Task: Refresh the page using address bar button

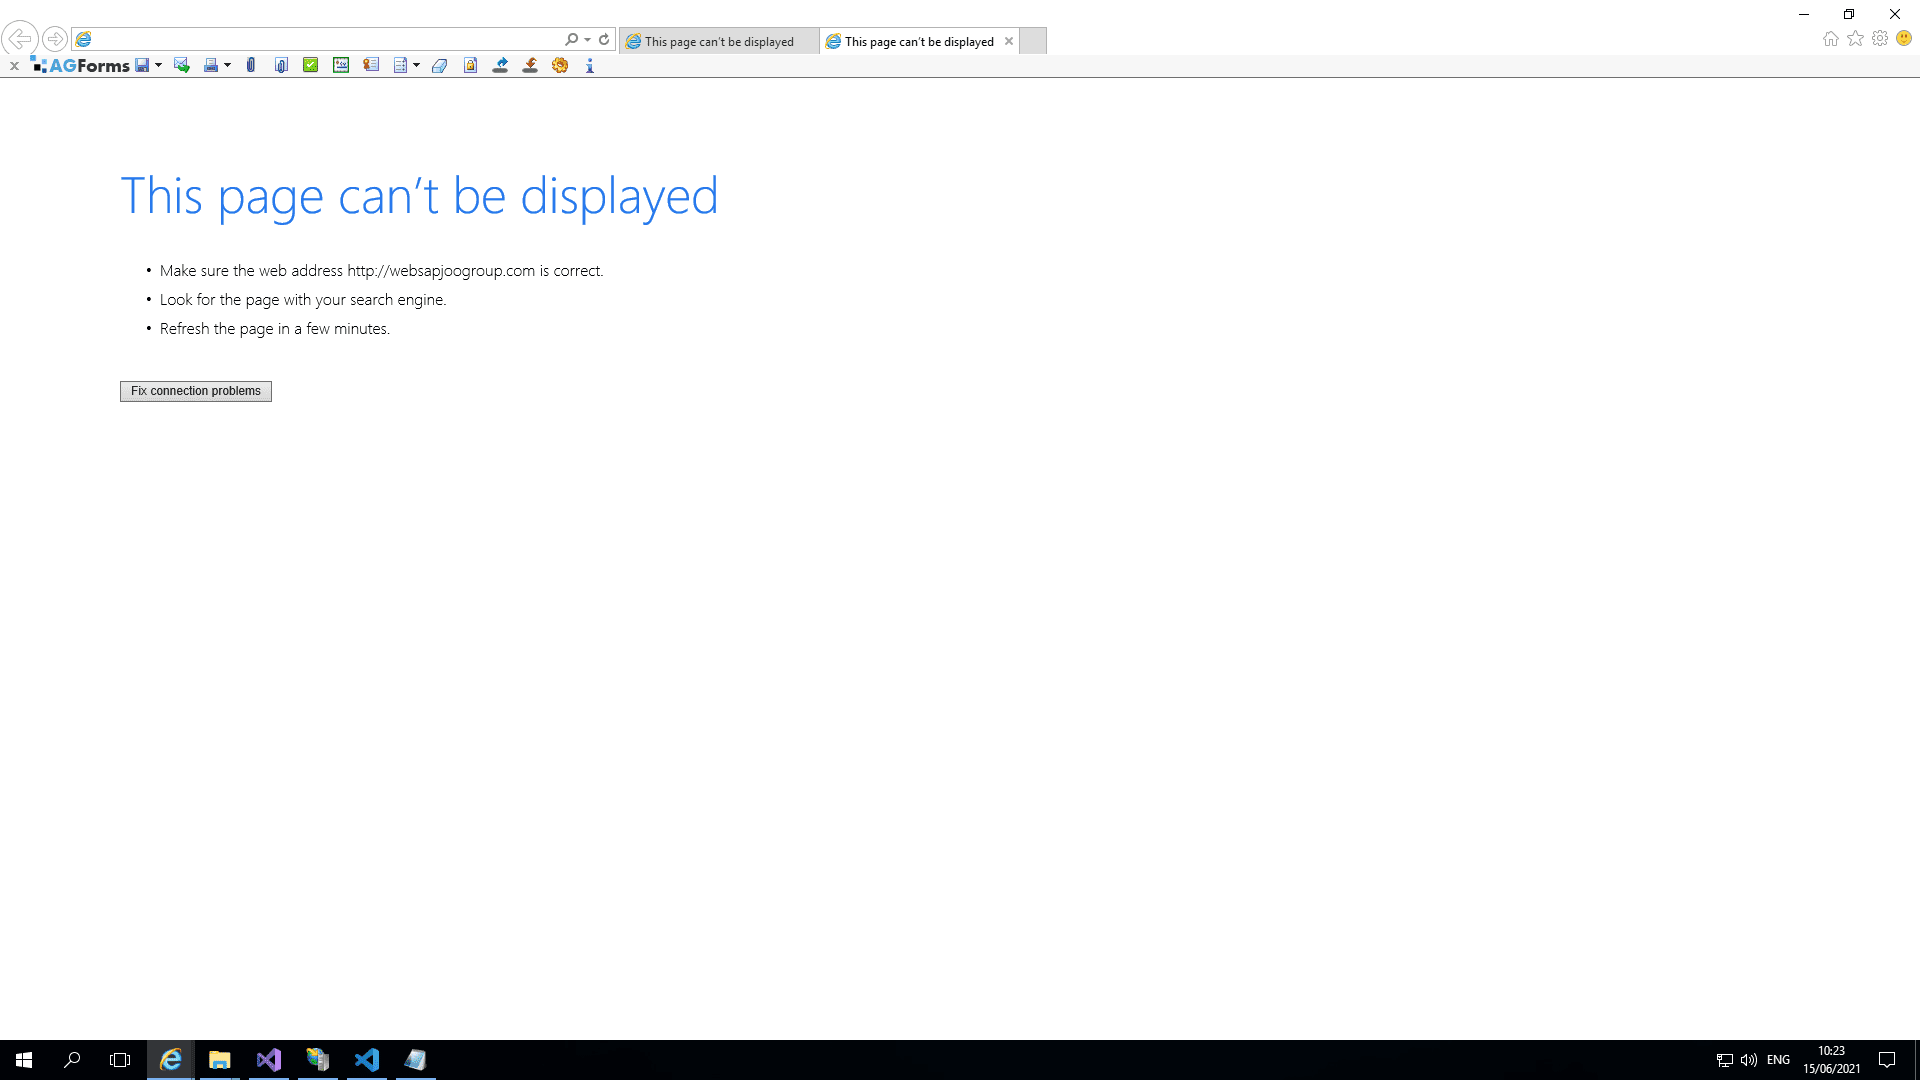Action: [x=604, y=40]
